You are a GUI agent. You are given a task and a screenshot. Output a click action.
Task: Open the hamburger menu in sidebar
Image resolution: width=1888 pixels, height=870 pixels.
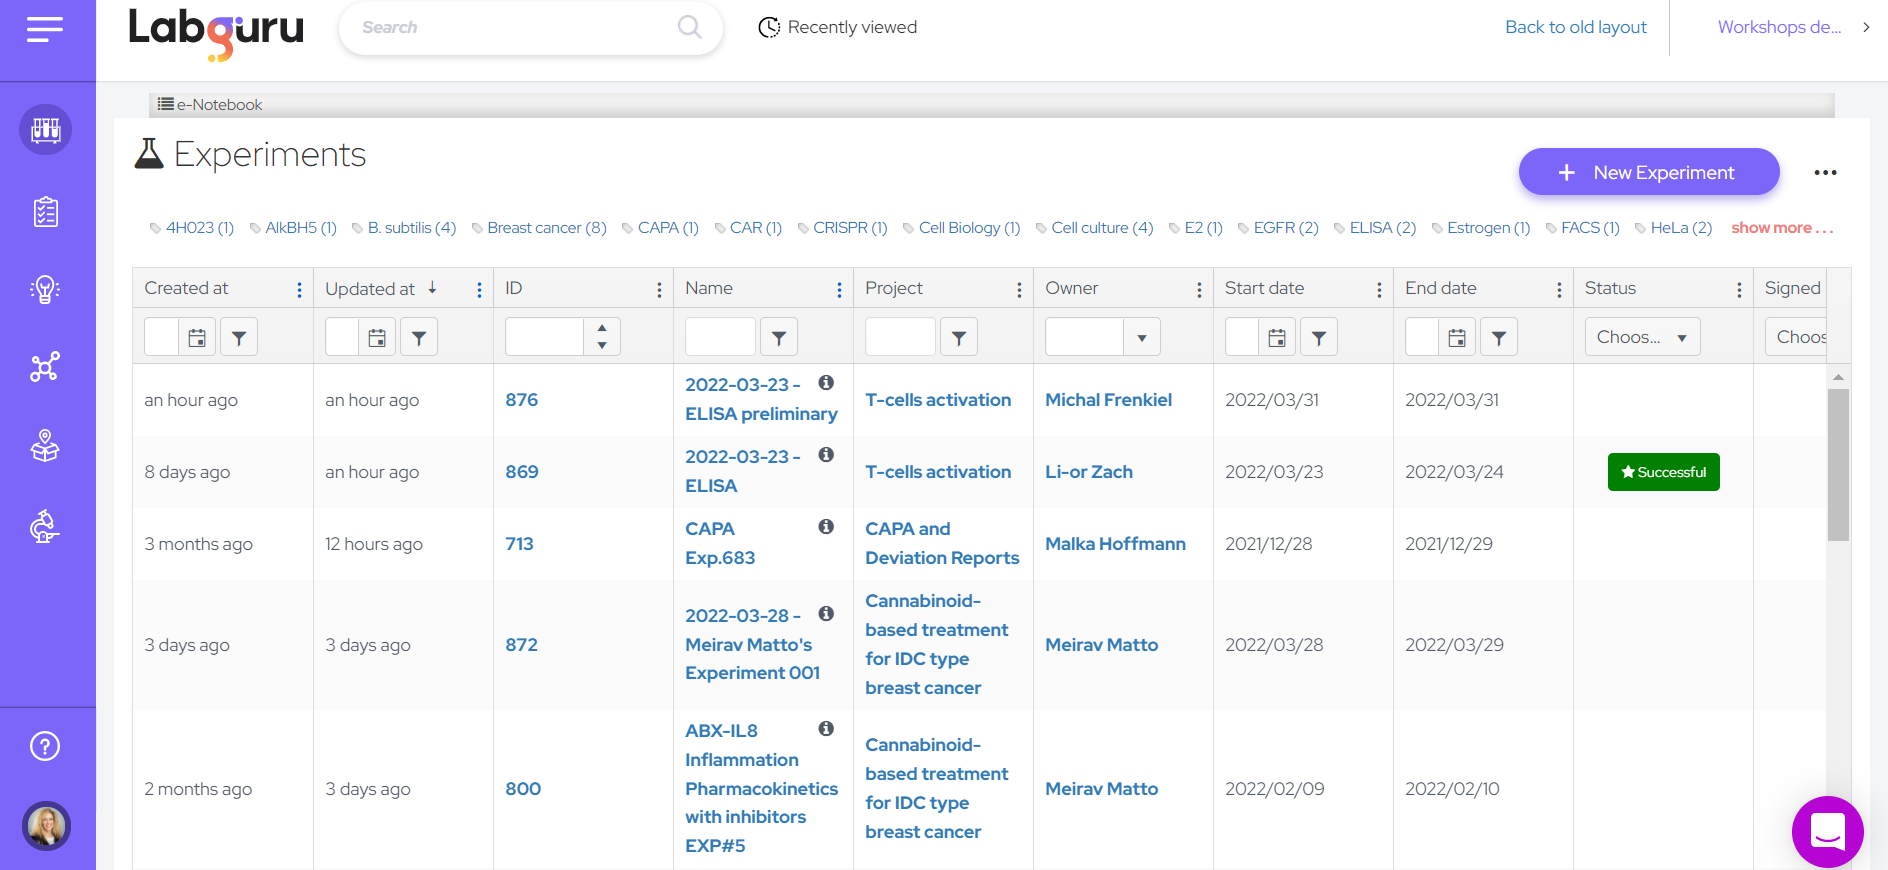45,30
